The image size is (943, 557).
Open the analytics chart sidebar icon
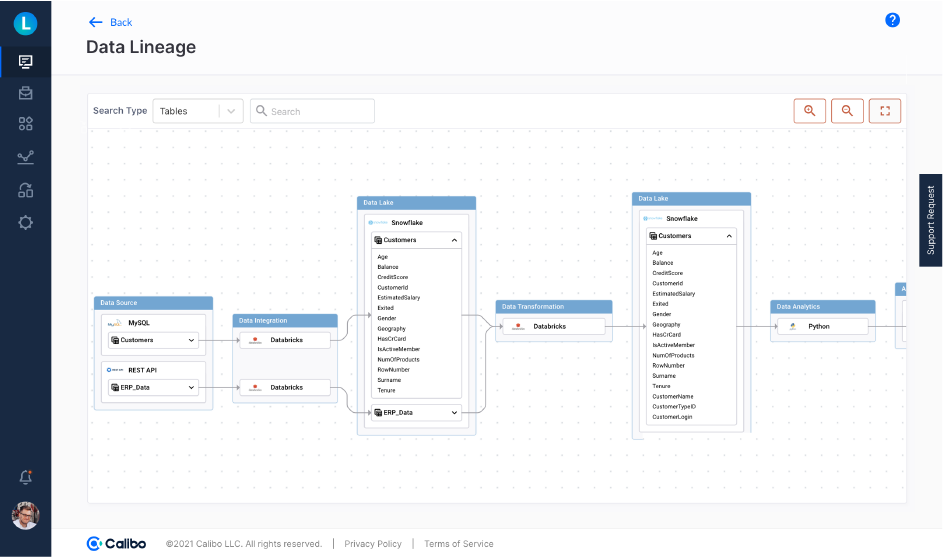25,158
